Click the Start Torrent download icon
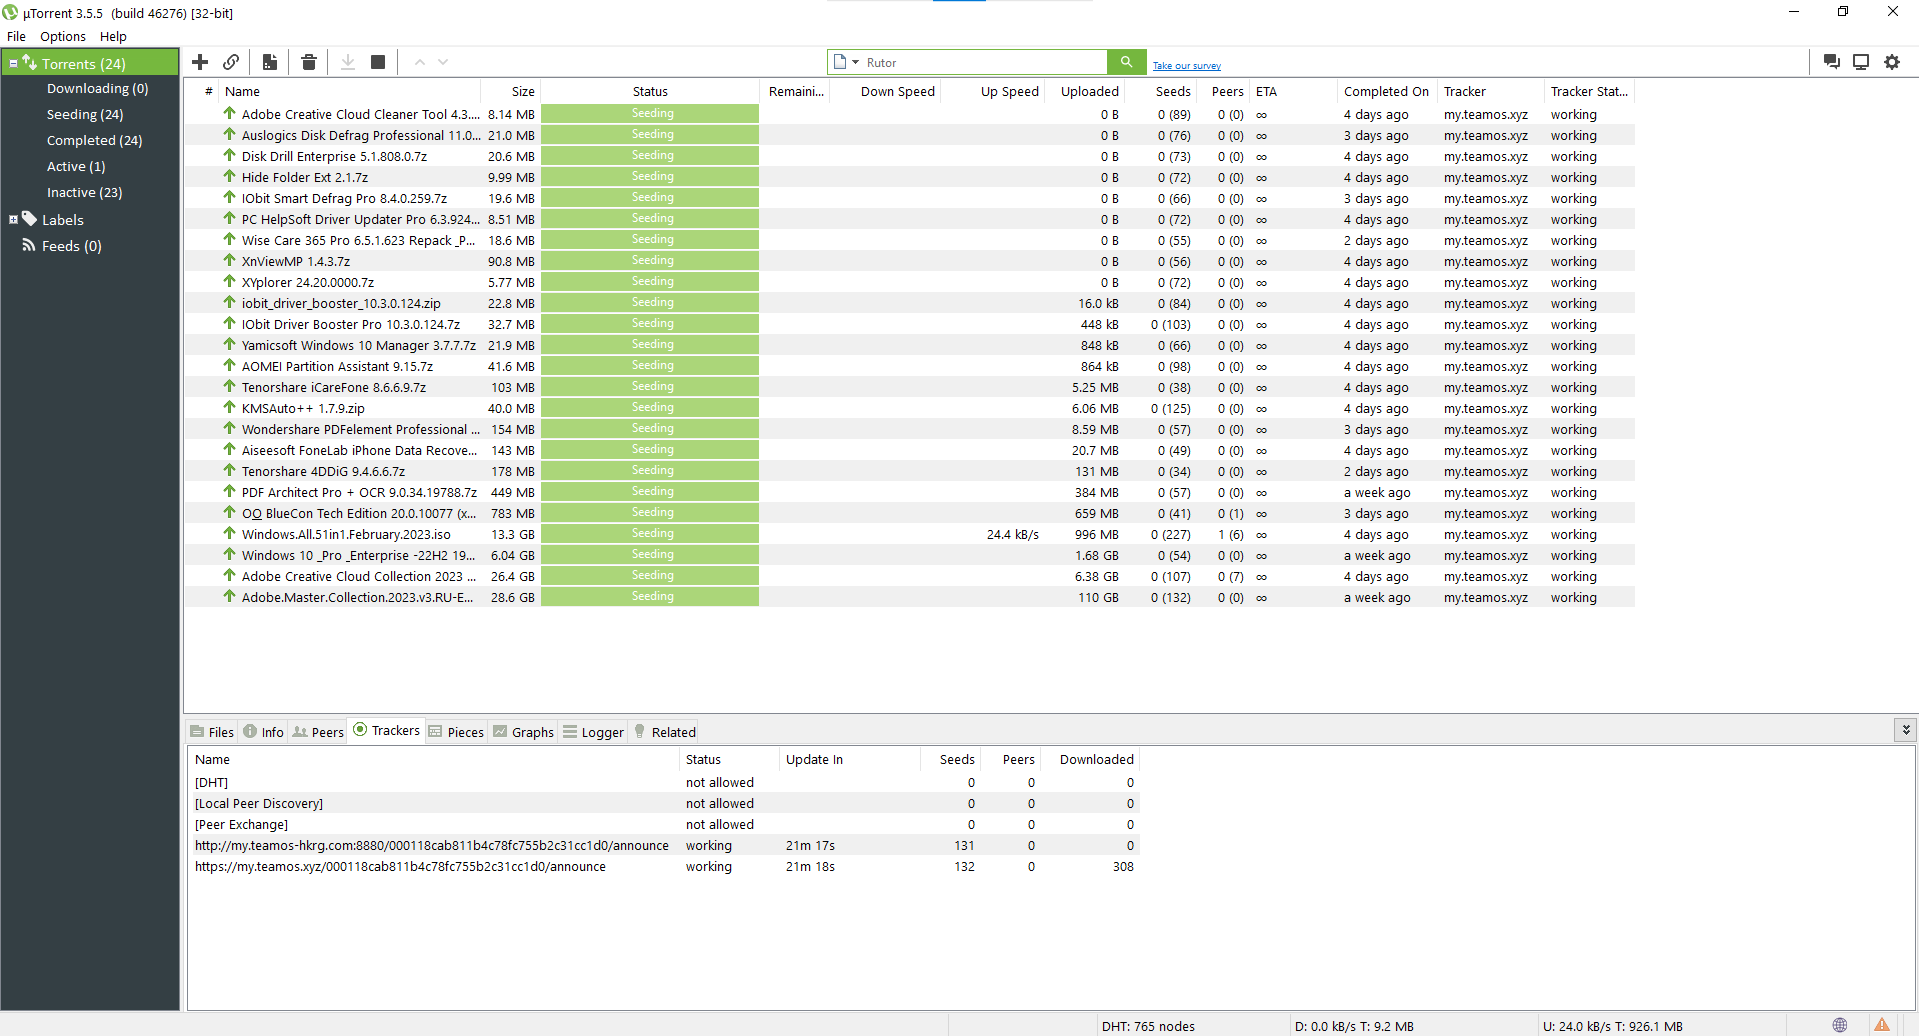 click(x=348, y=62)
